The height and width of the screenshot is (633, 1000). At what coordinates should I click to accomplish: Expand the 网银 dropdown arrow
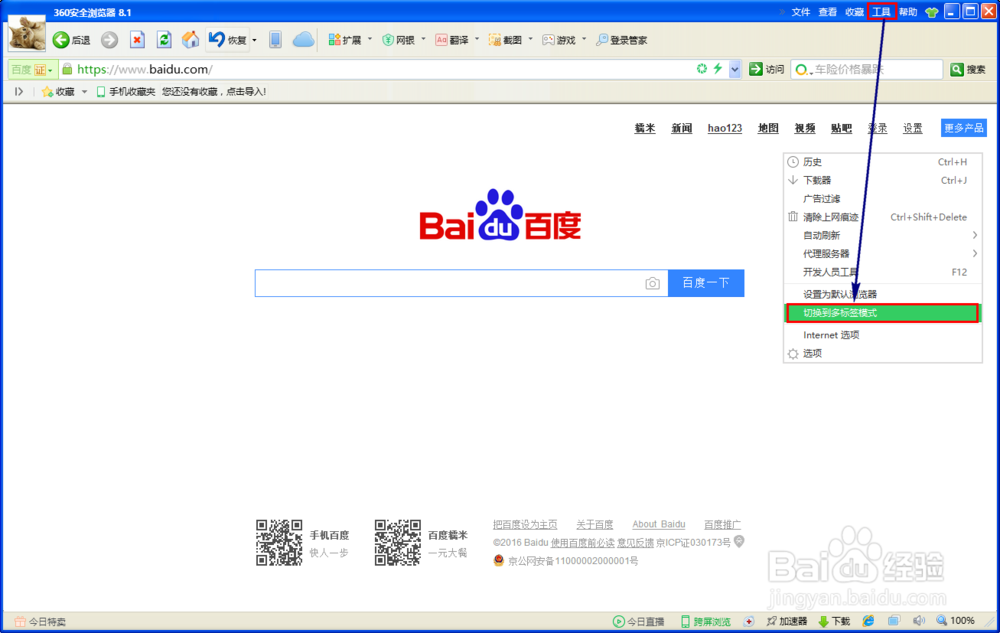coord(423,40)
